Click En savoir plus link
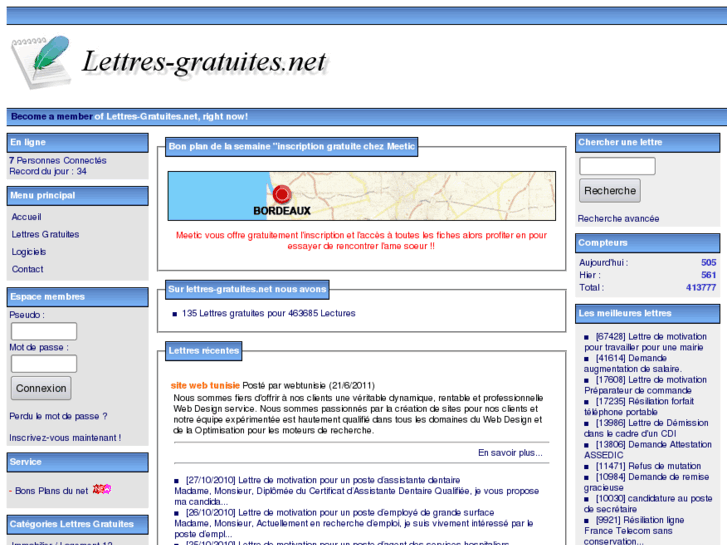This screenshot has height=545, width=727. pyautogui.click(x=510, y=453)
